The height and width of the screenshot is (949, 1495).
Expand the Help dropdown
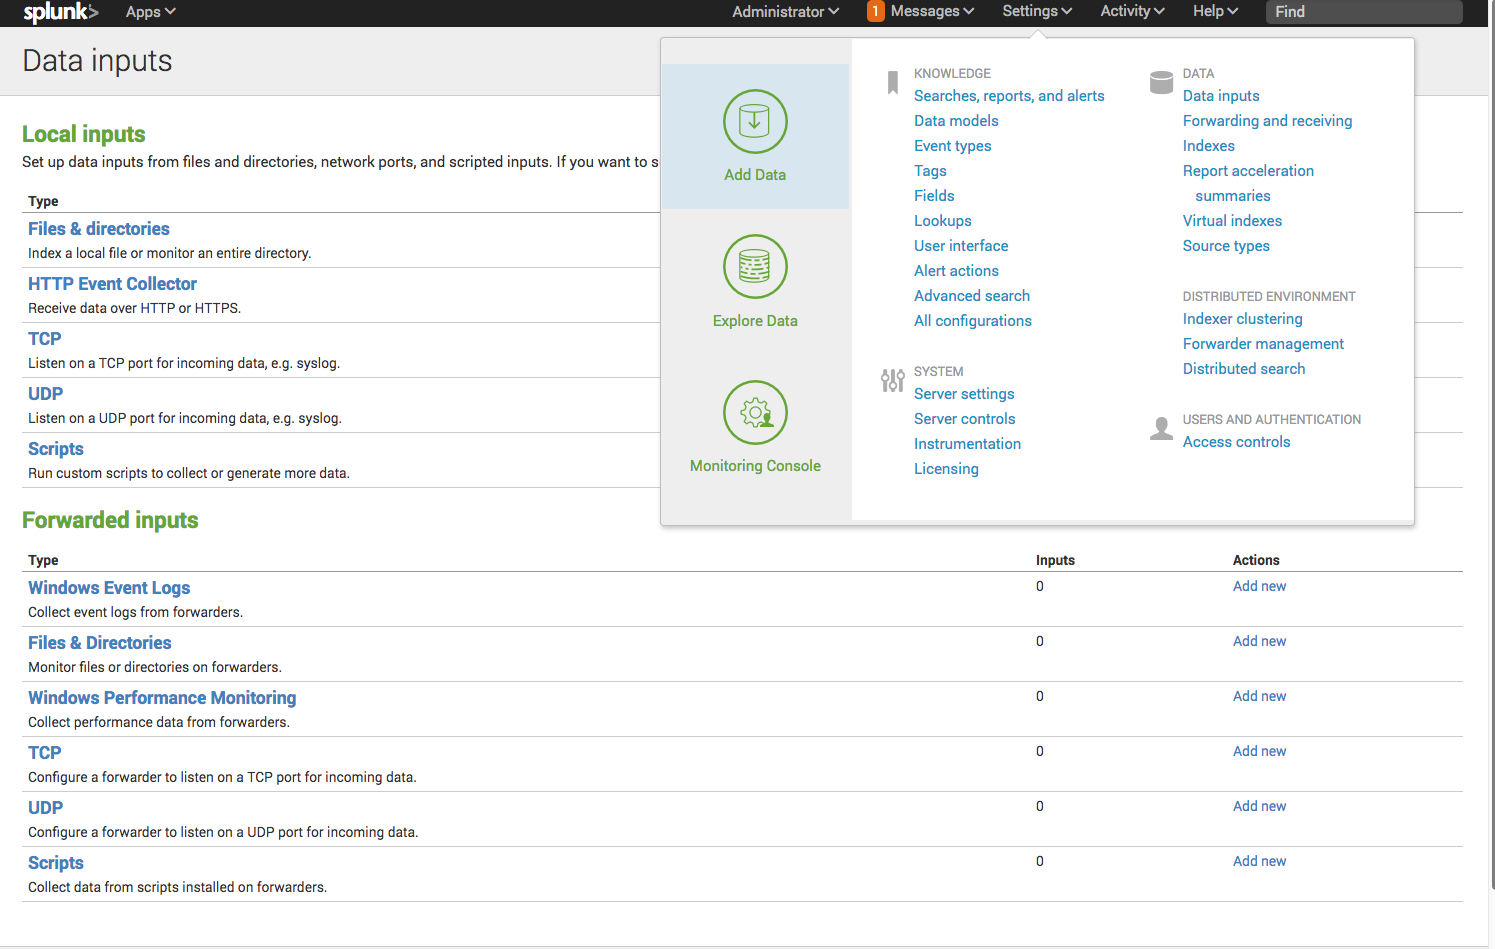(x=1214, y=11)
